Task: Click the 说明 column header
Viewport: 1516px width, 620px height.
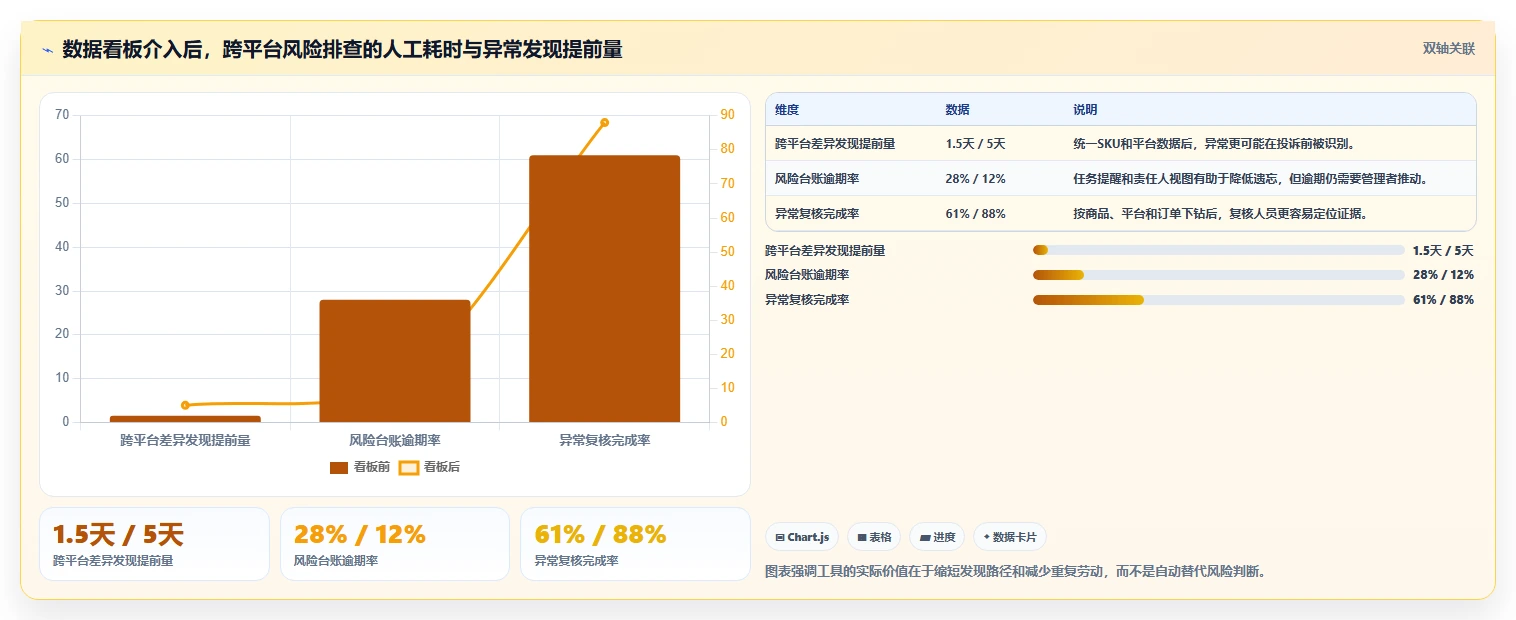Action: (1085, 110)
